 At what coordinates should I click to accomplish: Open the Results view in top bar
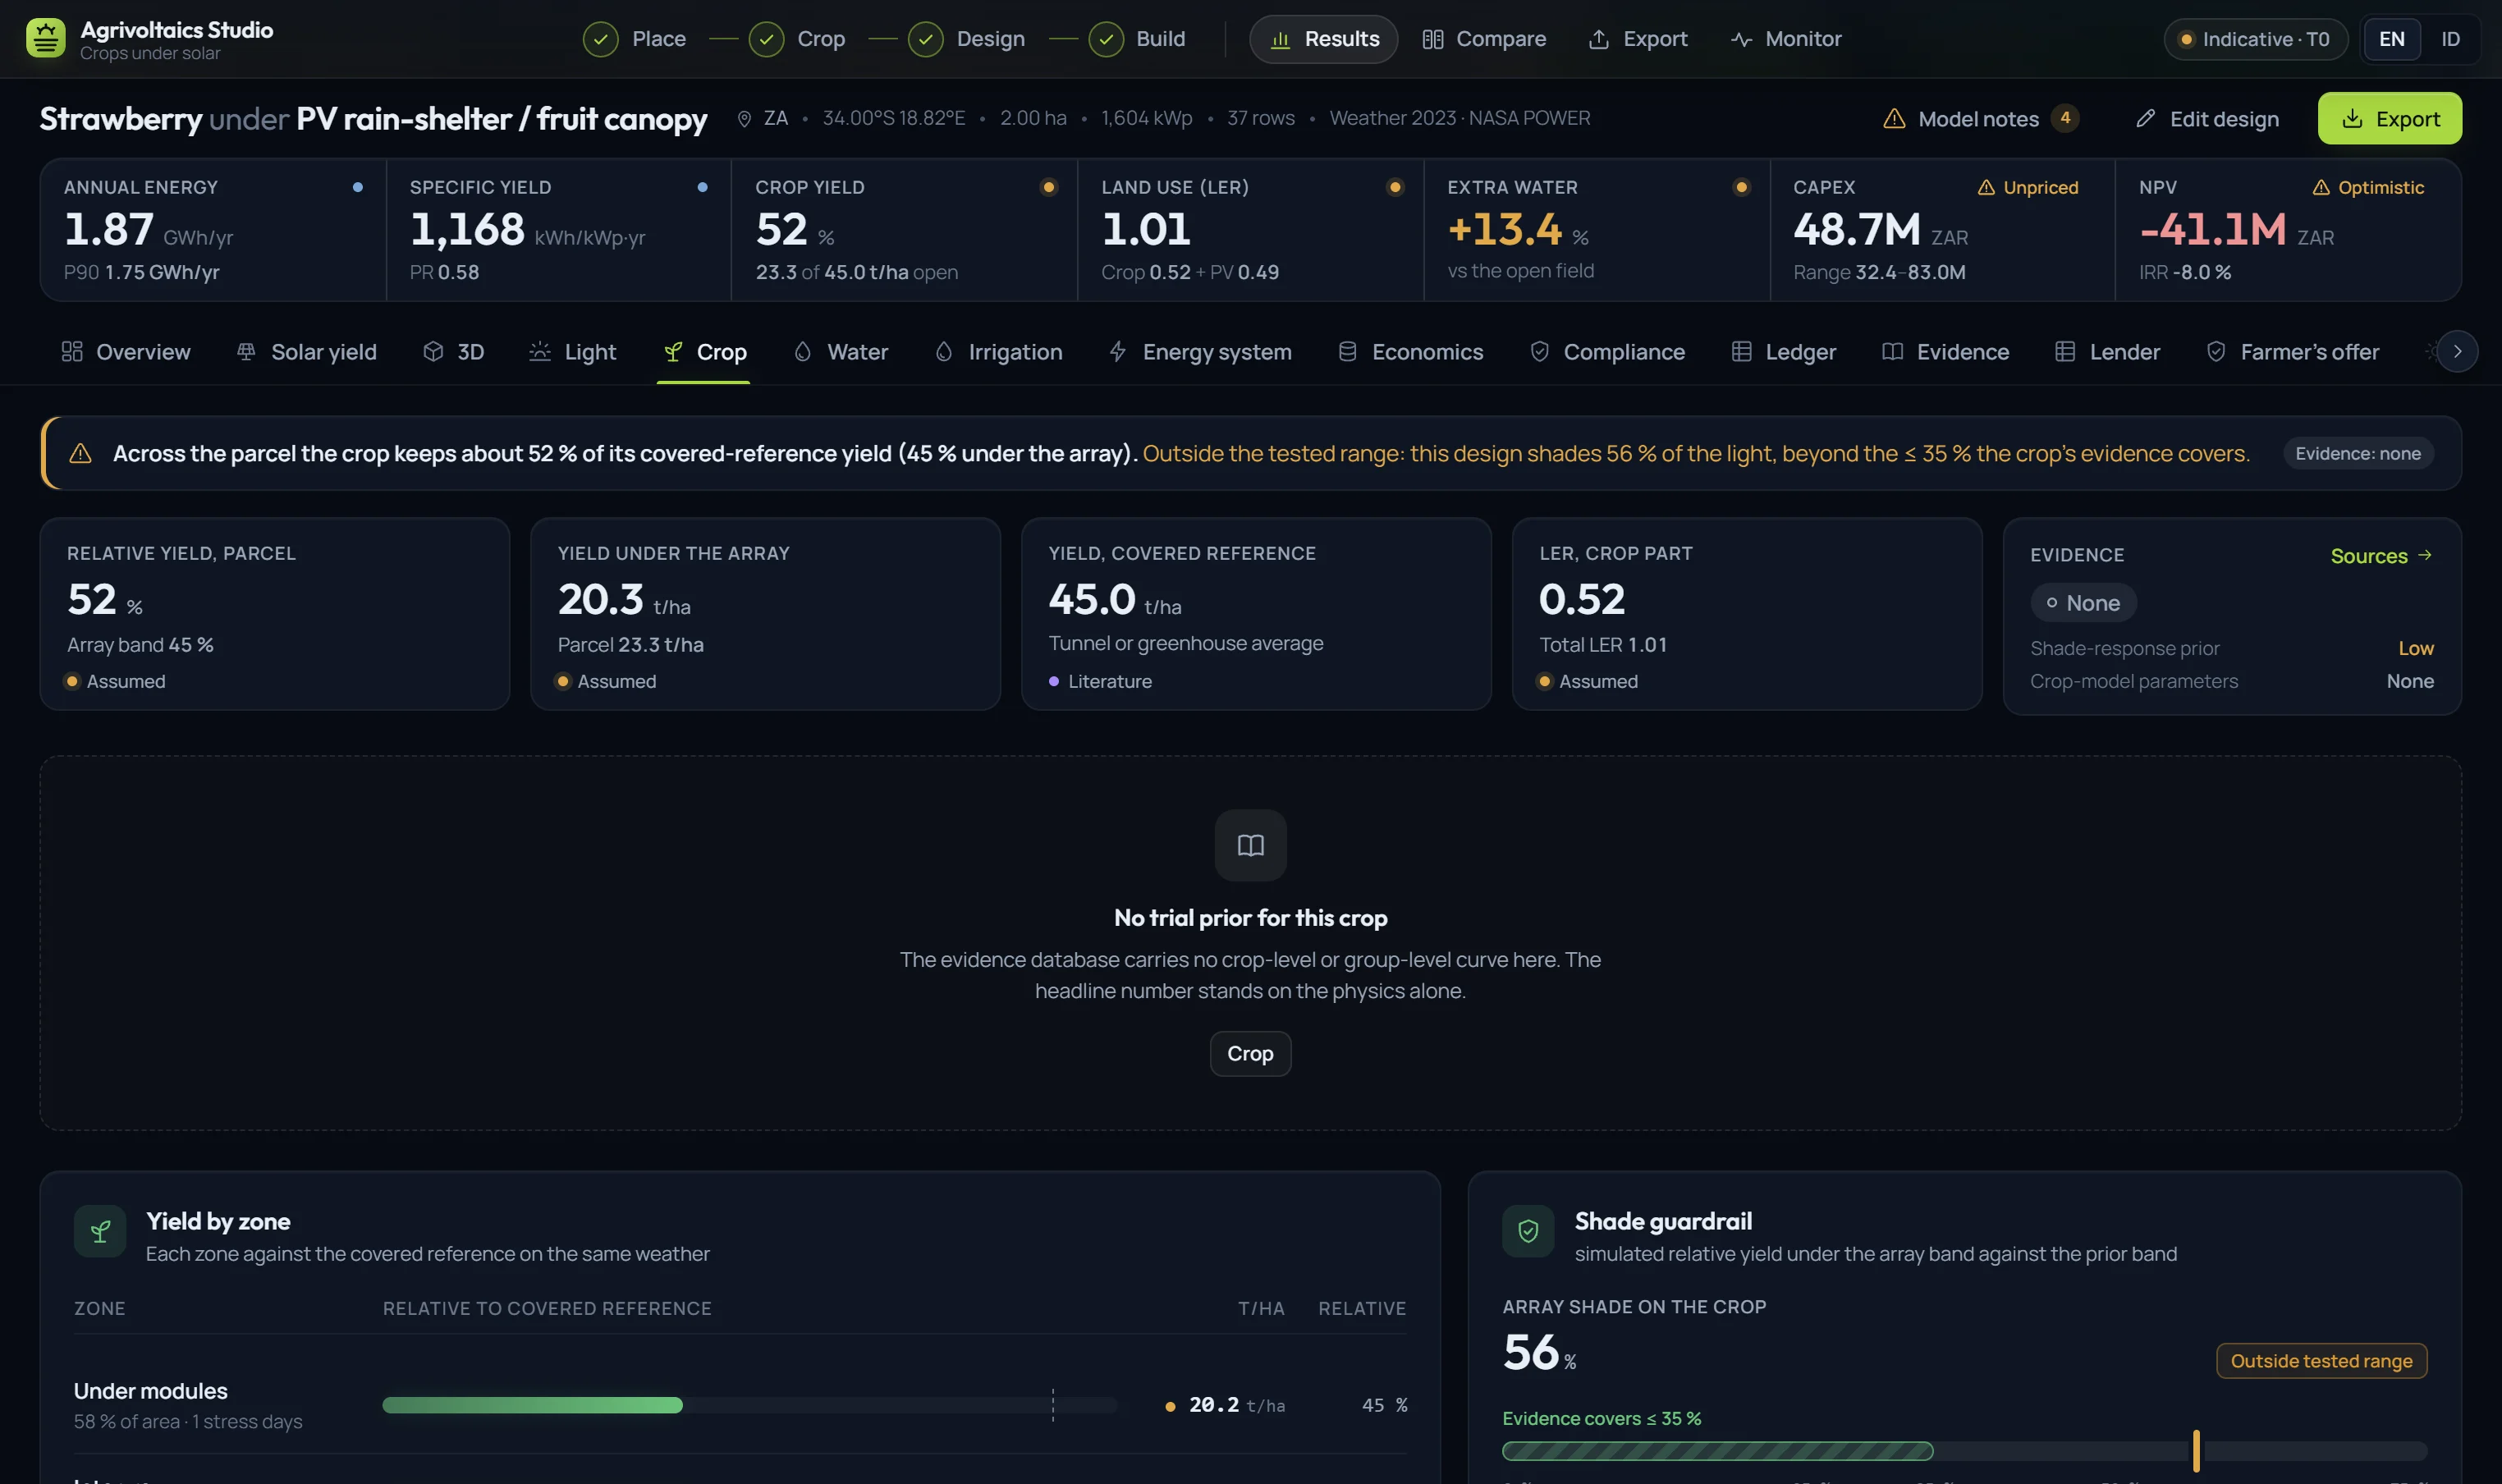1323,39
